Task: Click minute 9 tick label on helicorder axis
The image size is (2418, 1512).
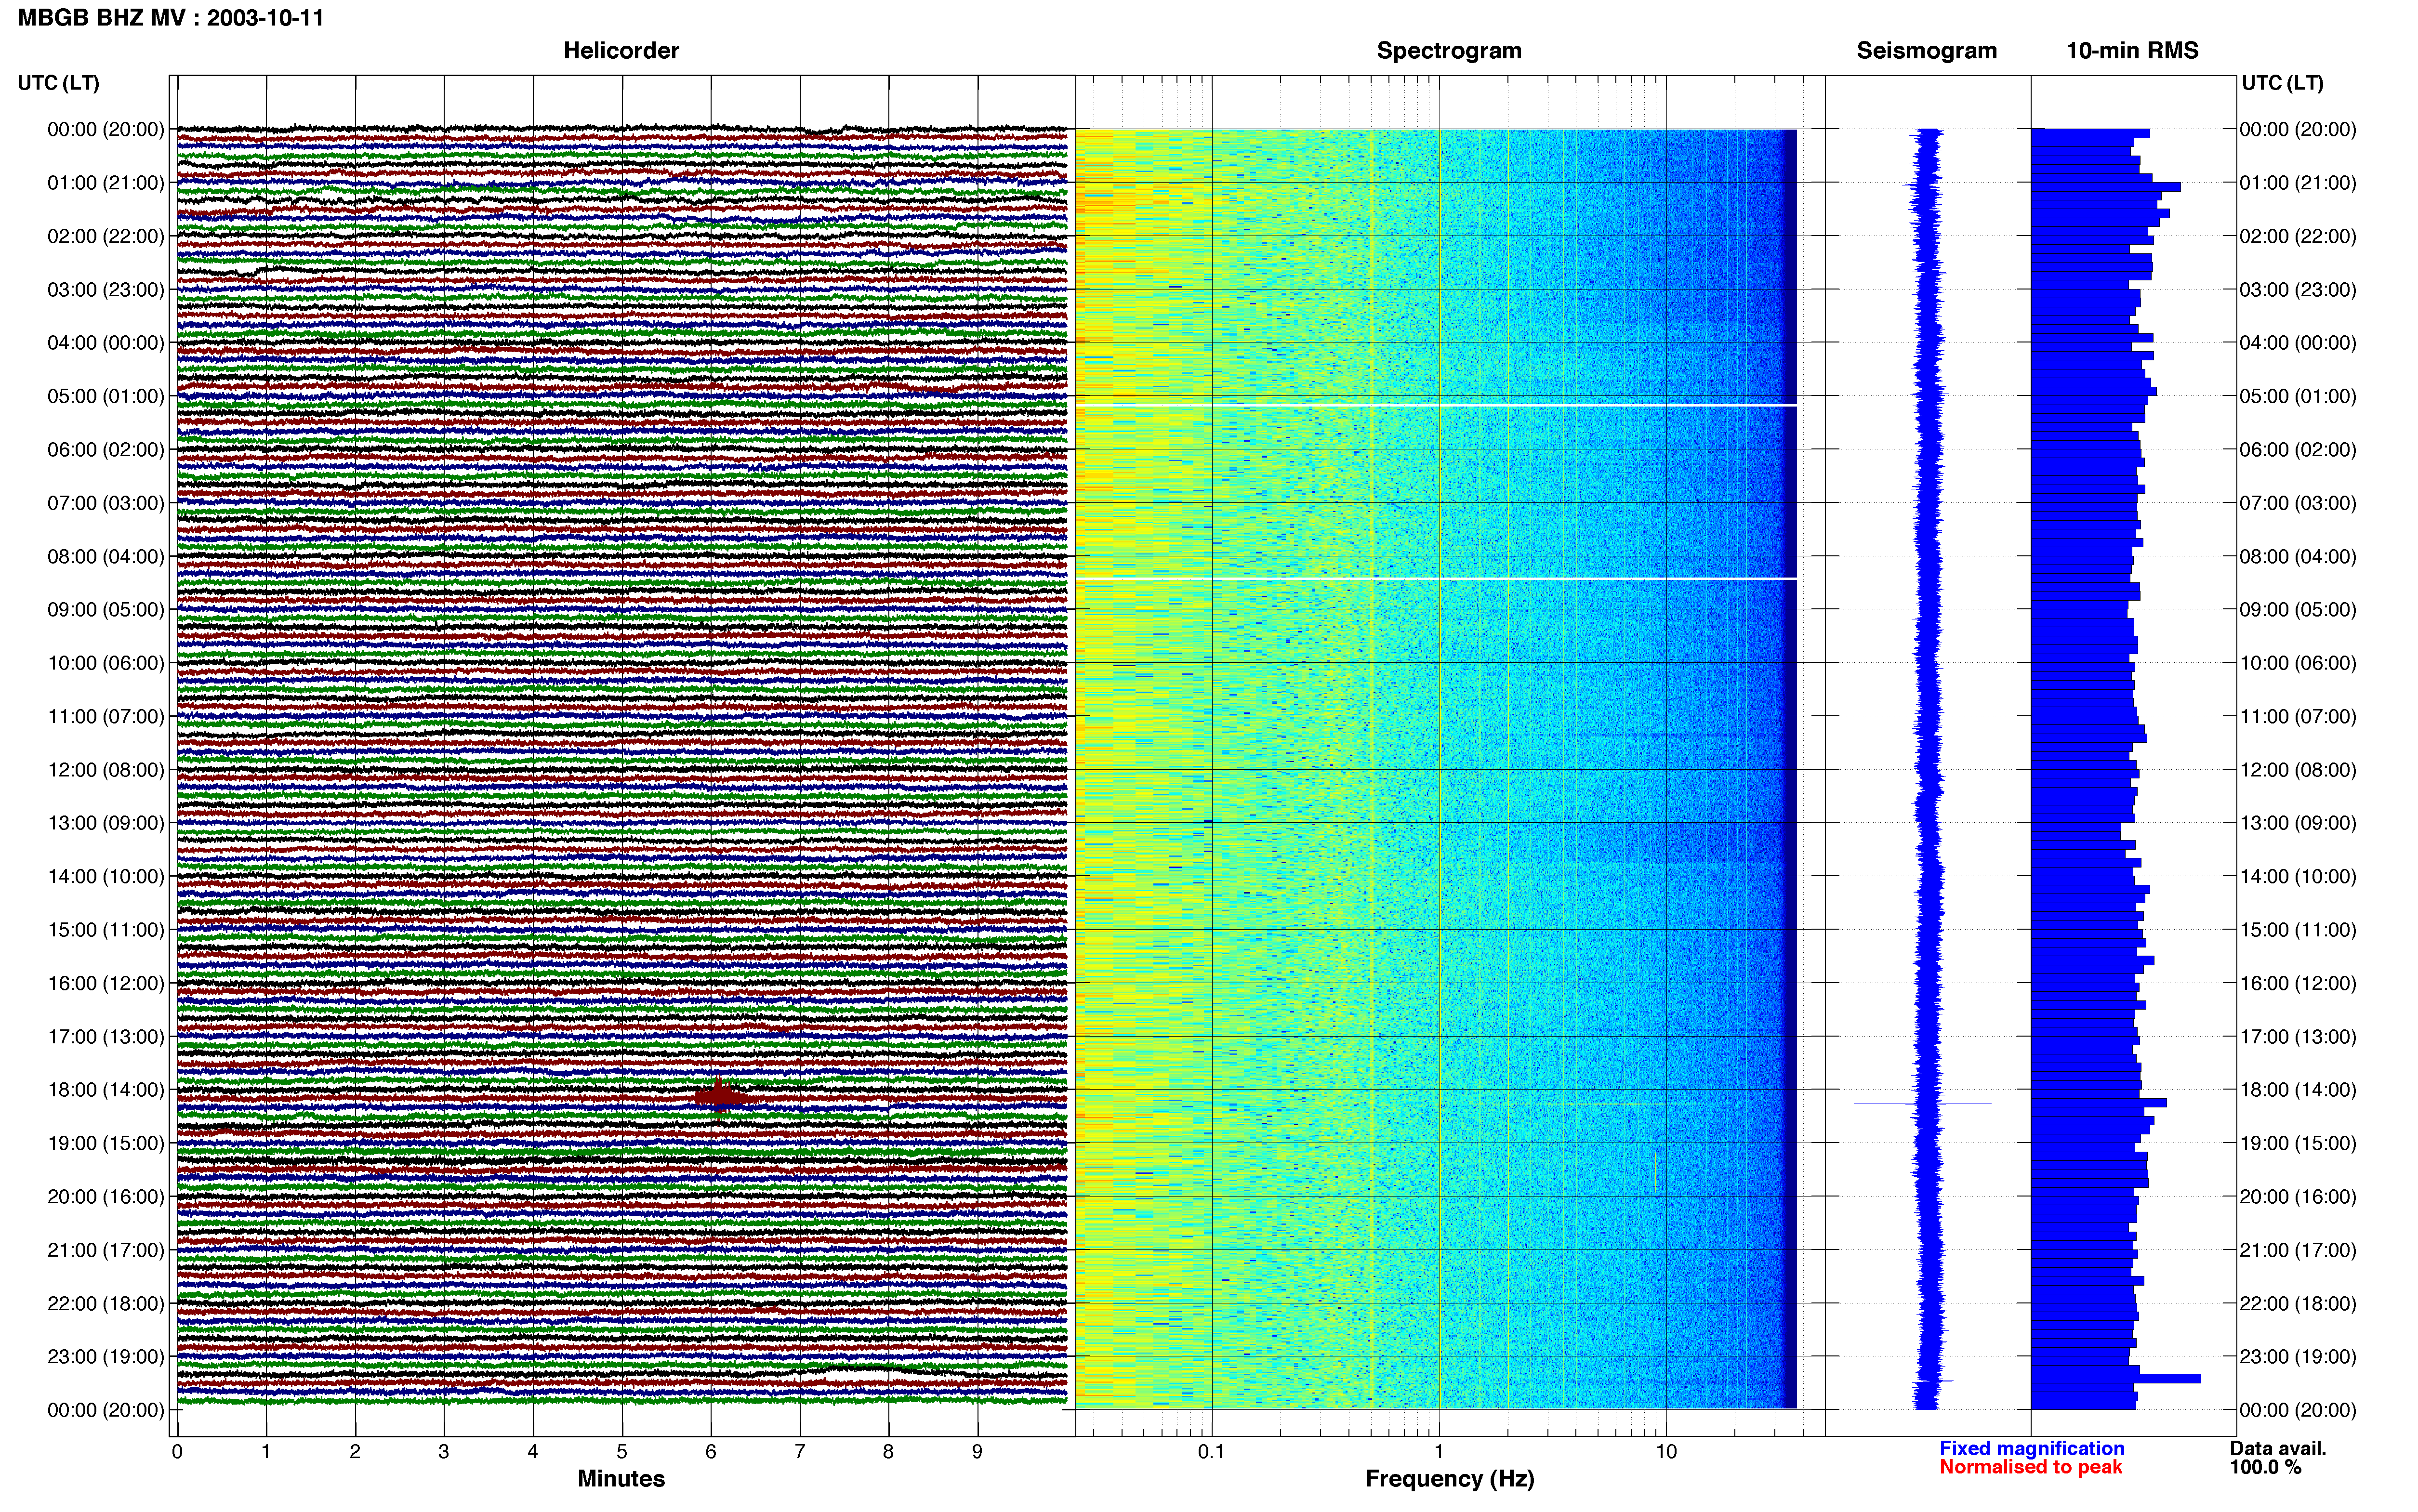Action: click(977, 1452)
